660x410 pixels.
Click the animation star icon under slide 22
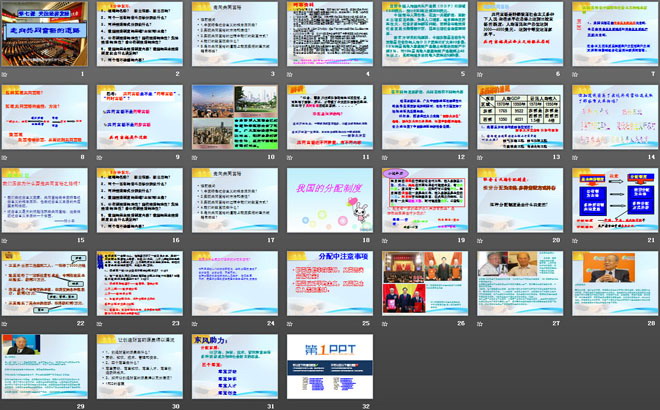click(6, 324)
